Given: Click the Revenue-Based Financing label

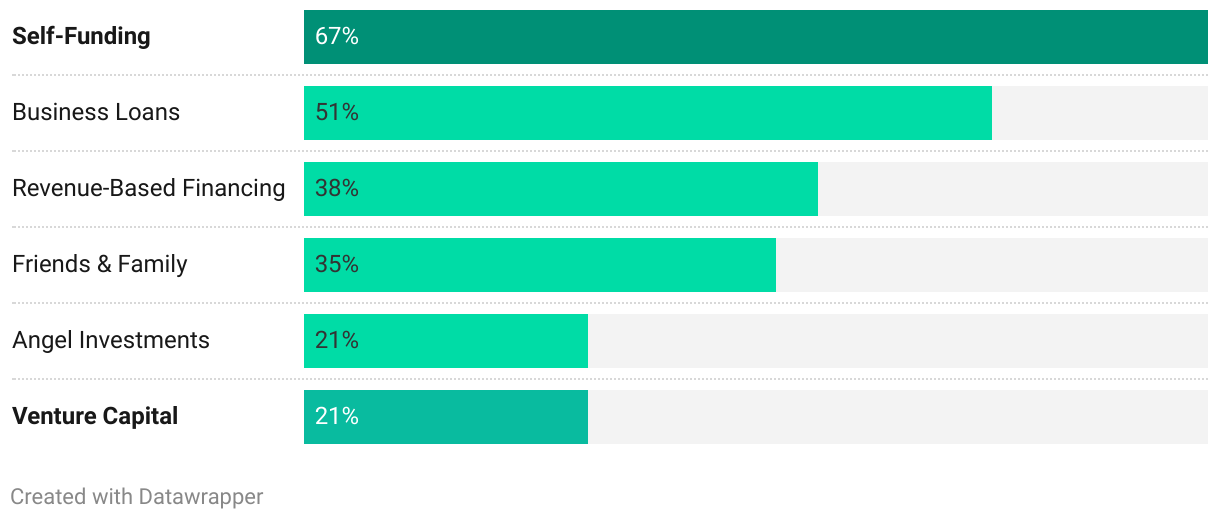Looking at the screenshot, I should pos(149,188).
